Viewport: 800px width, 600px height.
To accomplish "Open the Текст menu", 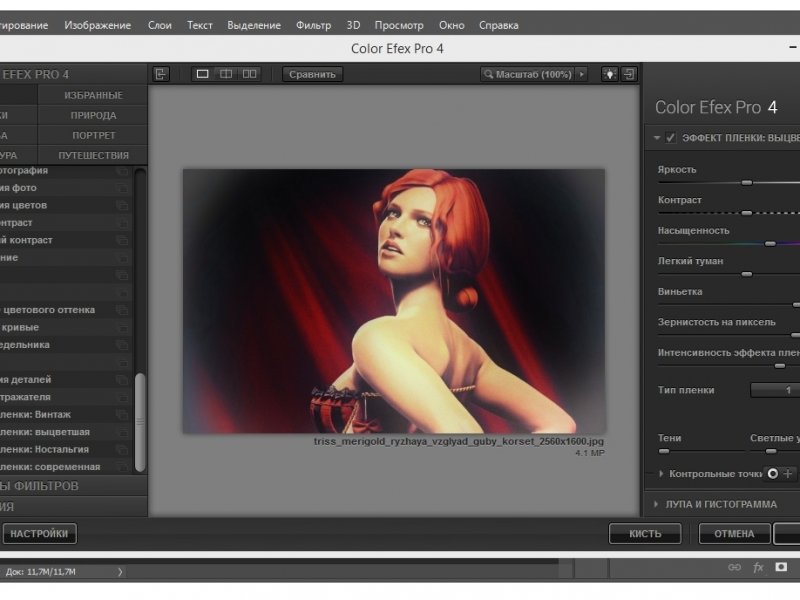I will pos(199,25).
